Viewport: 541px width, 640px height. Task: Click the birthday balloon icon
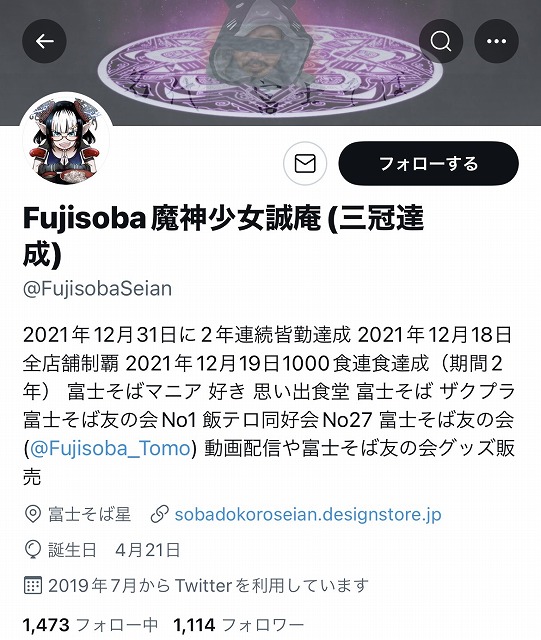pyautogui.click(x=33, y=550)
